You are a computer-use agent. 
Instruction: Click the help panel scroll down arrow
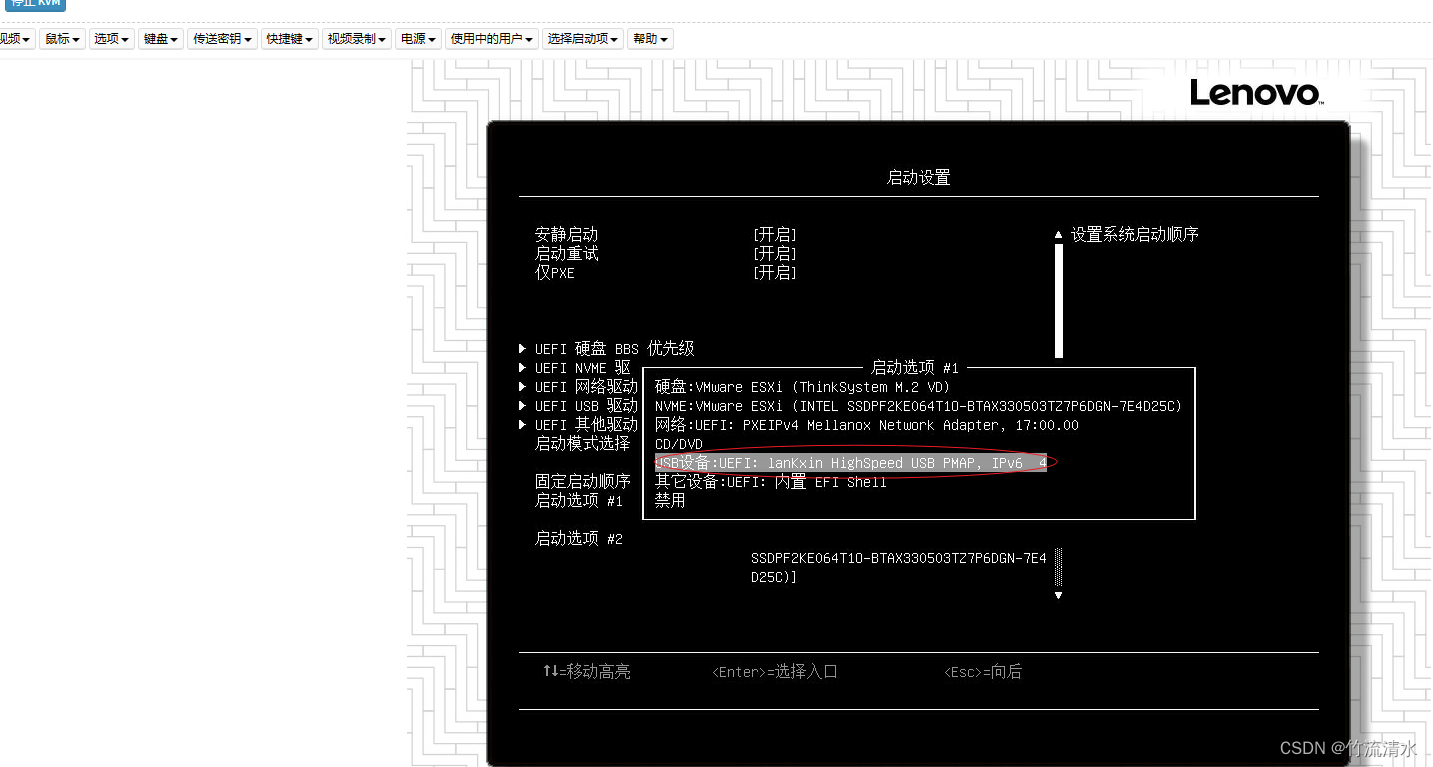(1058, 595)
